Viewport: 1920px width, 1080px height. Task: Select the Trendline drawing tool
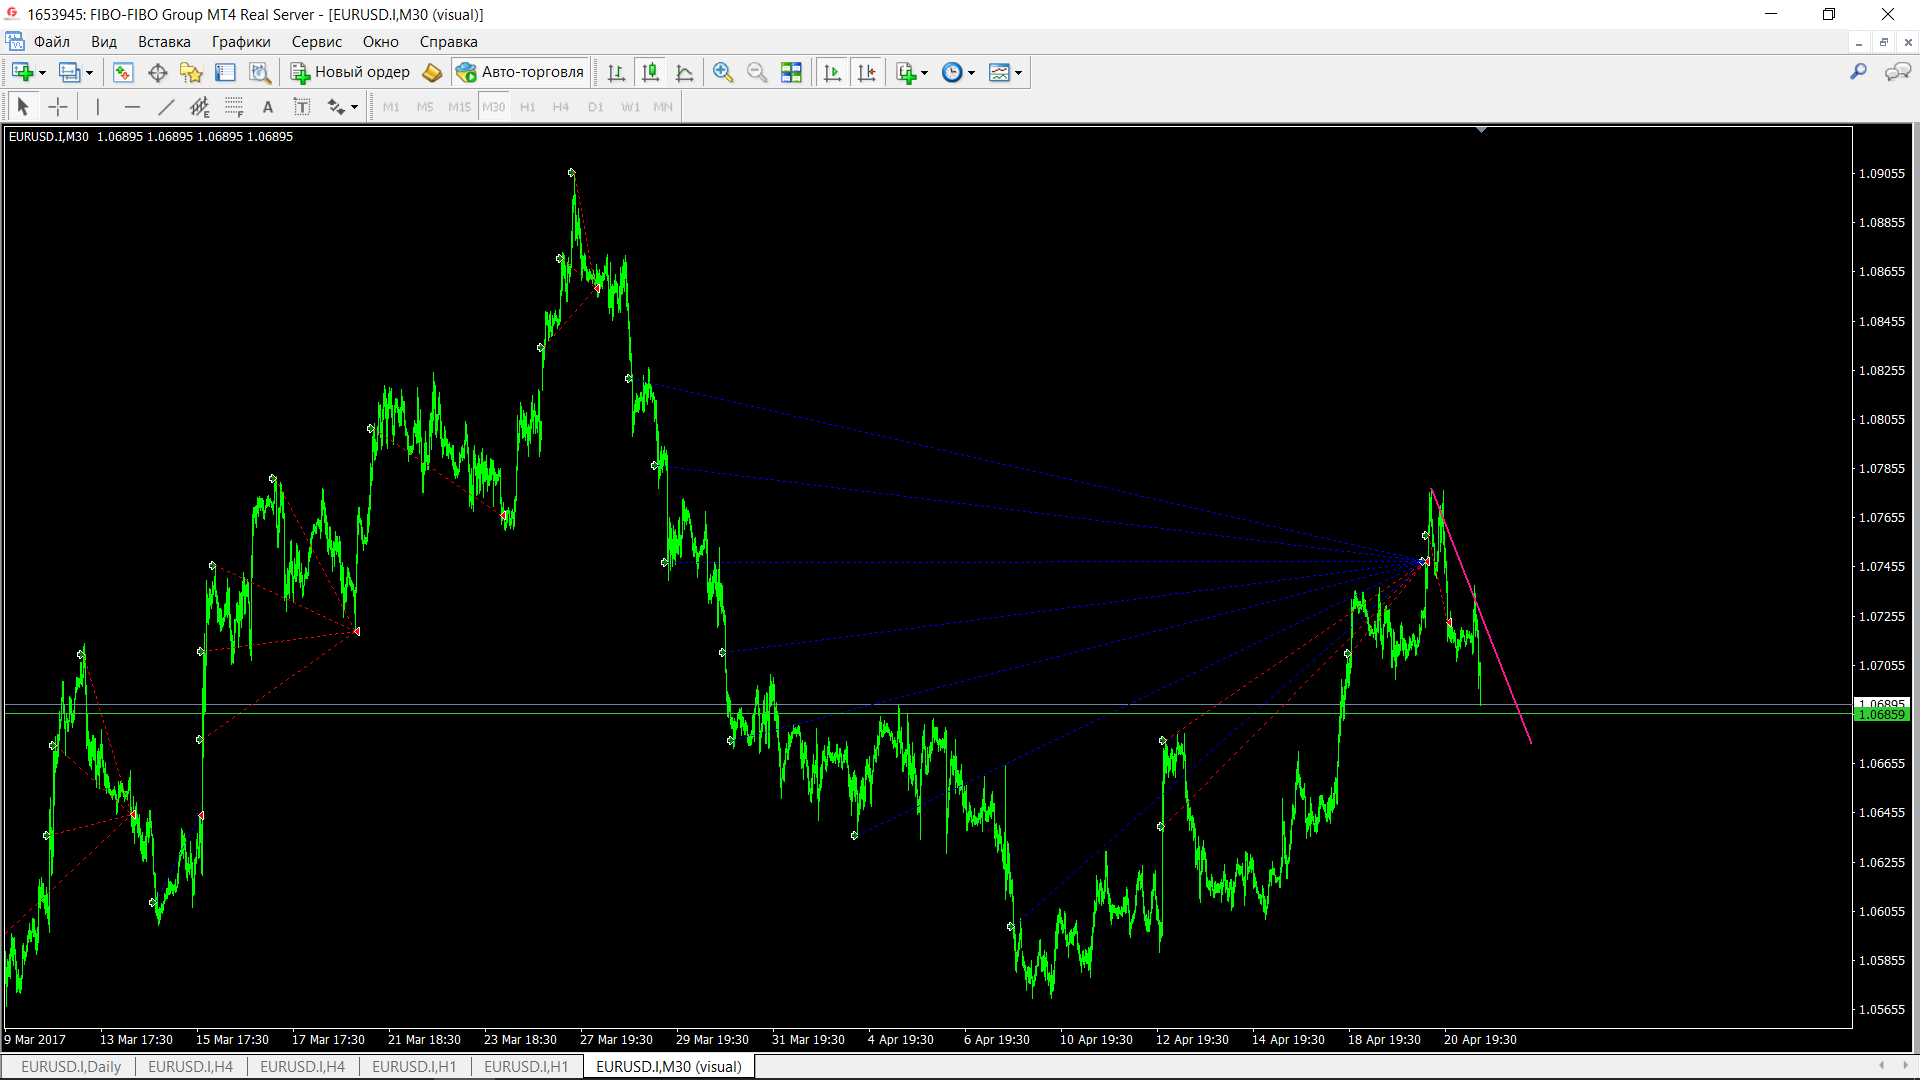pos(166,107)
